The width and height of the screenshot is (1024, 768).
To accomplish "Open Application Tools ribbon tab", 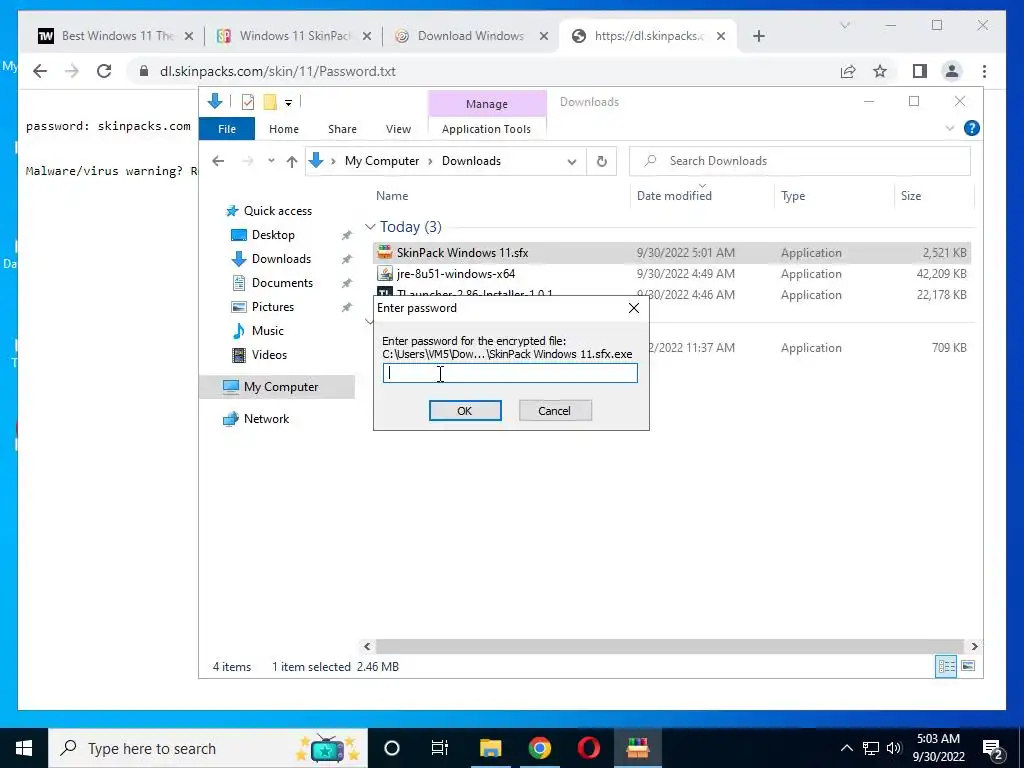I will (487, 129).
